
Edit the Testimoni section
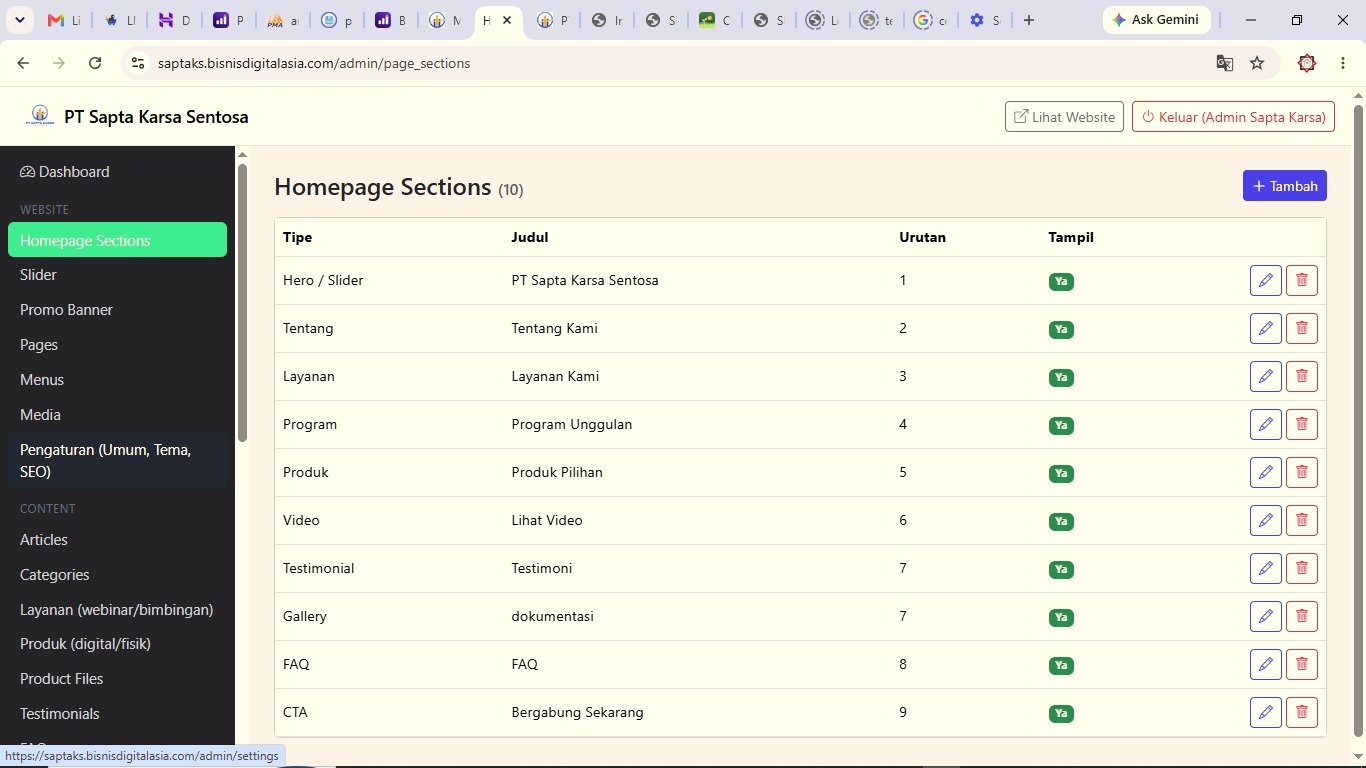pyautogui.click(x=1265, y=568)
